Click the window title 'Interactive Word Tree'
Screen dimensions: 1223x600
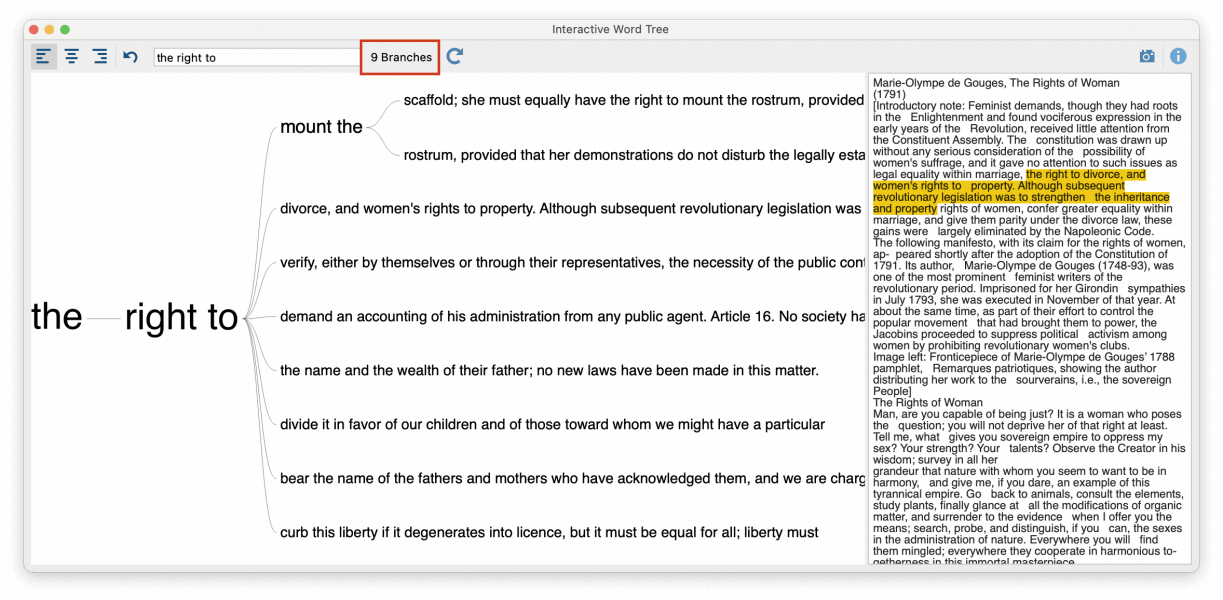pyautogui.click(x=611, y=29)
